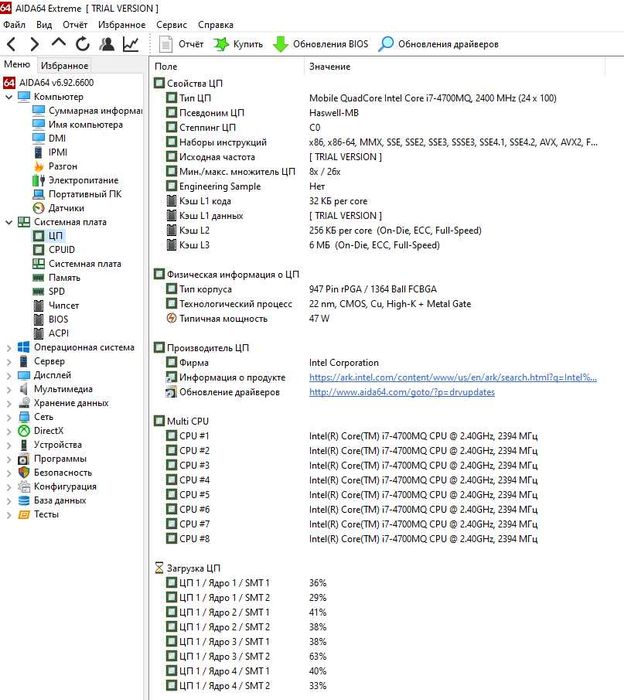Expand the Сервер tree node
Viewport: 624px width, 700px height.
8,362
